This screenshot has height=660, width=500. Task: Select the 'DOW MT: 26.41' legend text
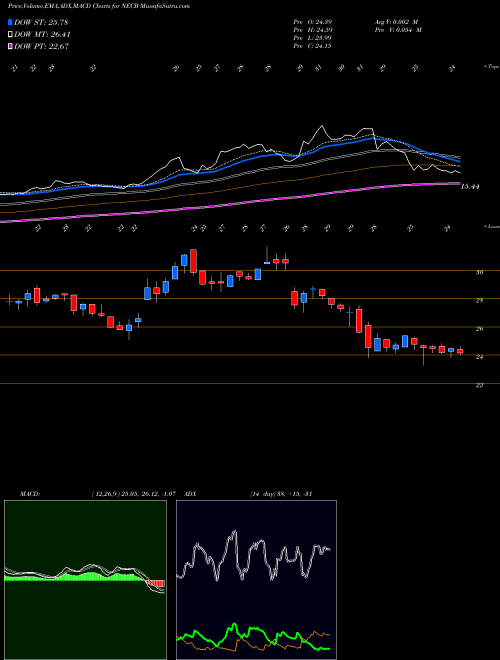tap(42, 35)
